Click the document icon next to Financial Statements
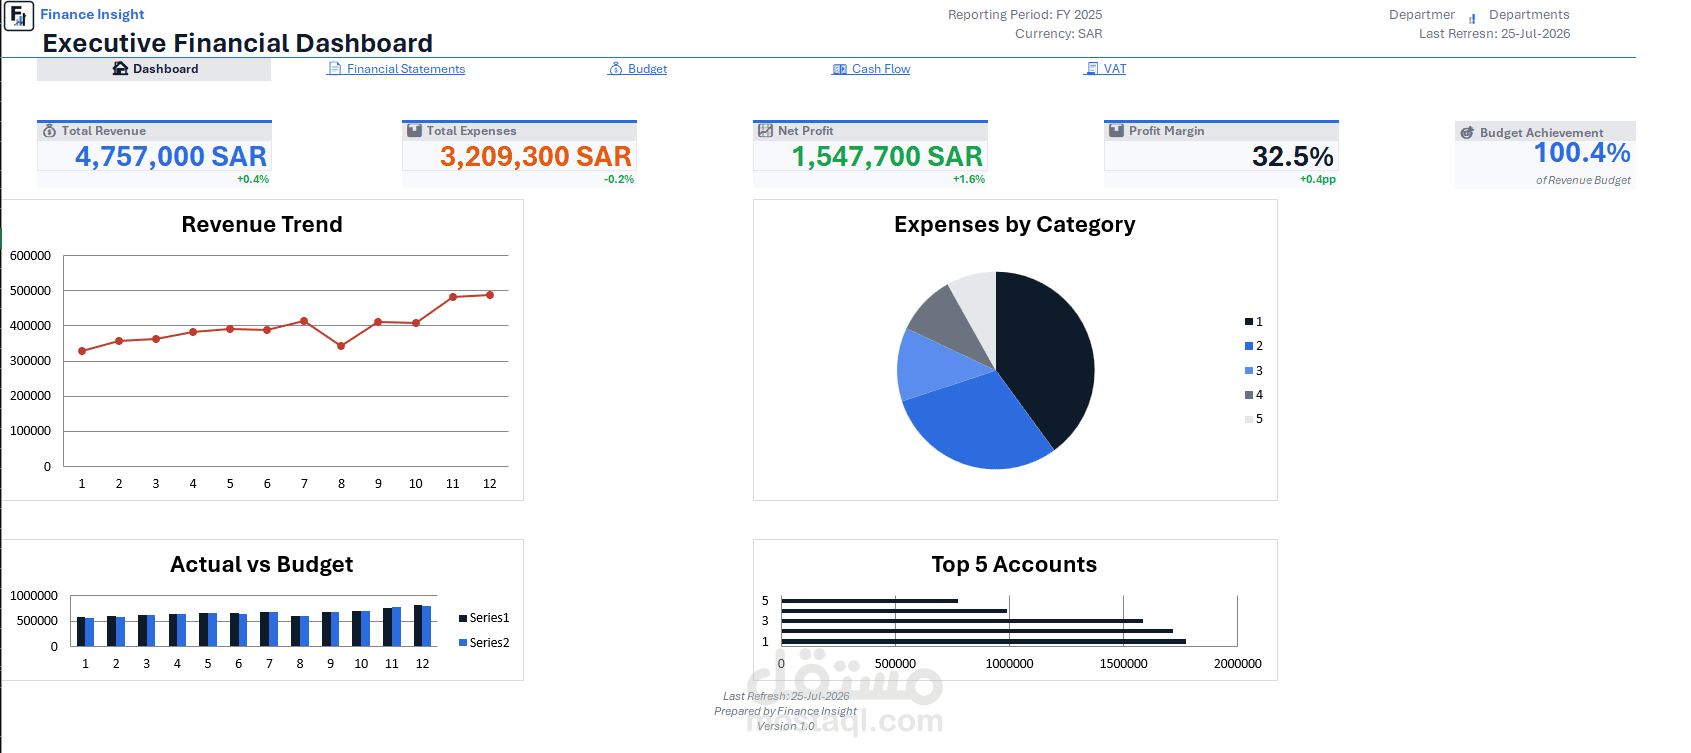Viewport: 1691px width, 753px height. click(335, 69)
